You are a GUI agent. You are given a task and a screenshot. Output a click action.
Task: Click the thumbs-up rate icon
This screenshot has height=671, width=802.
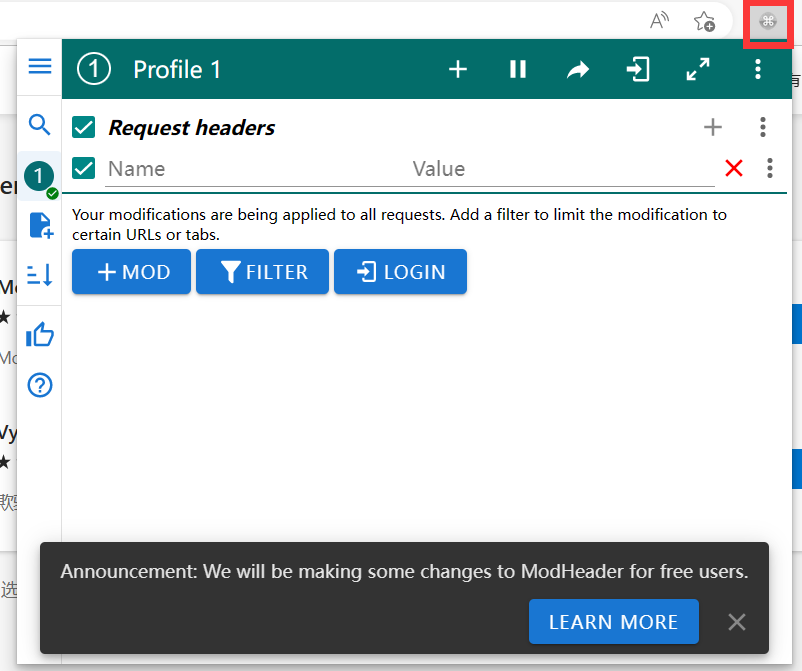(x=39, y=334)
